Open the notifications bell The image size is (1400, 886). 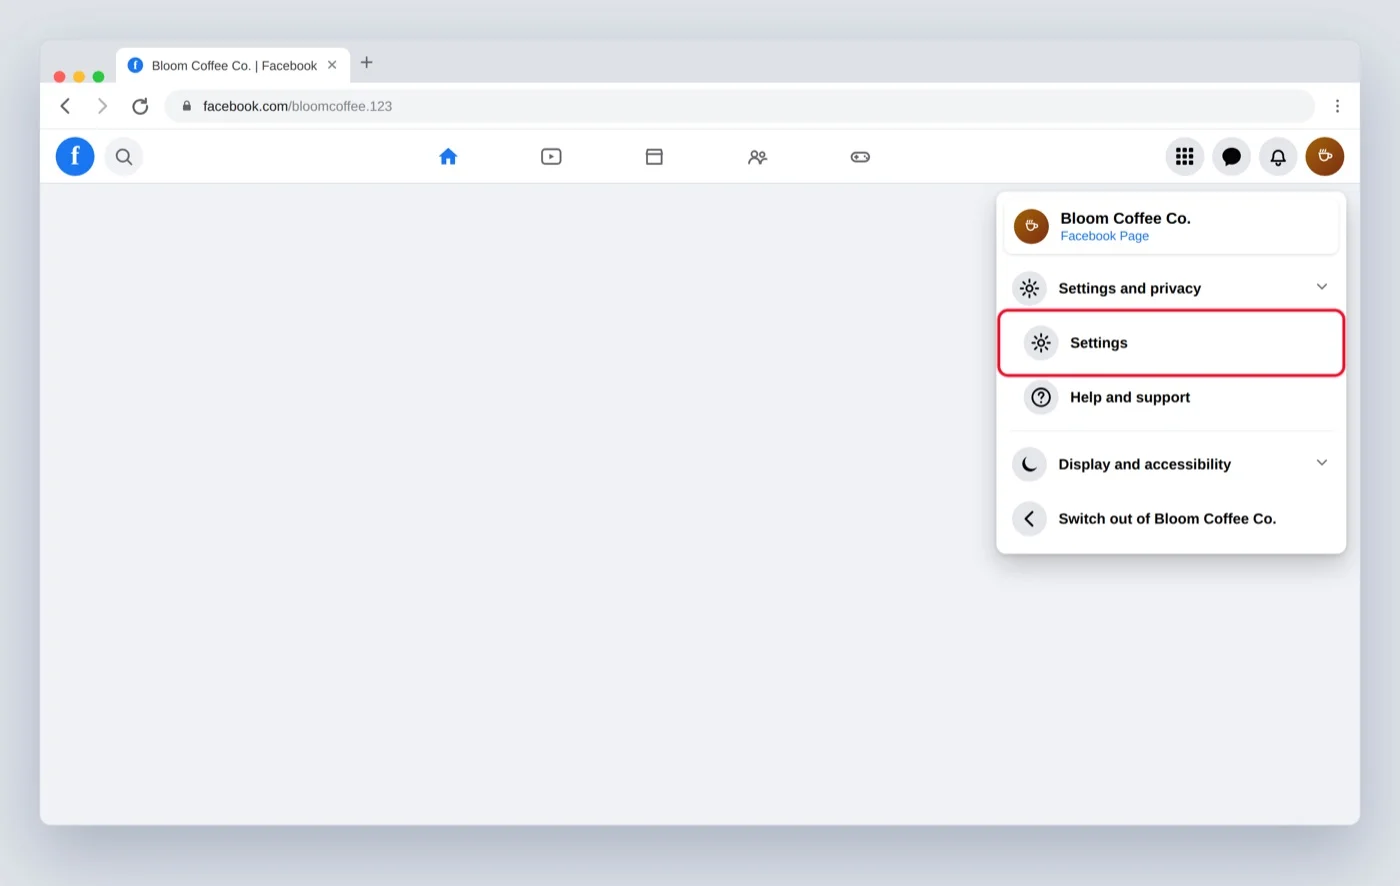pos(1278,156)
